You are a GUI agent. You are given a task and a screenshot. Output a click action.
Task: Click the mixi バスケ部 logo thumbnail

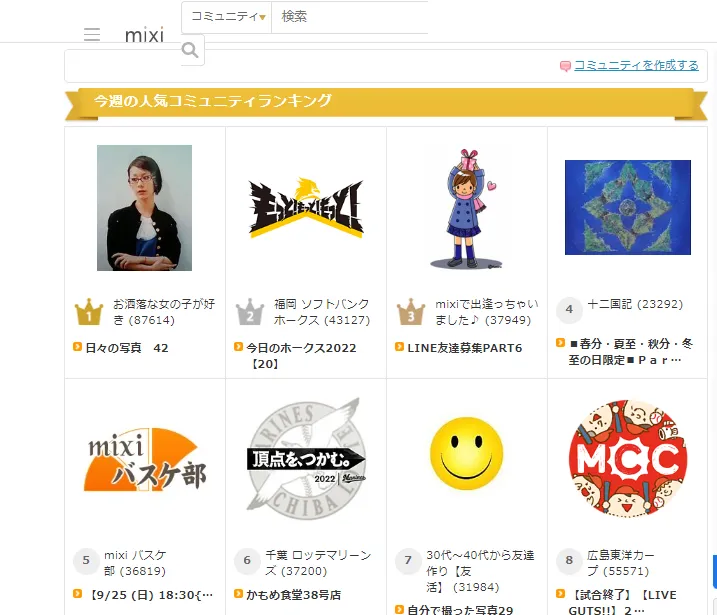145,459
